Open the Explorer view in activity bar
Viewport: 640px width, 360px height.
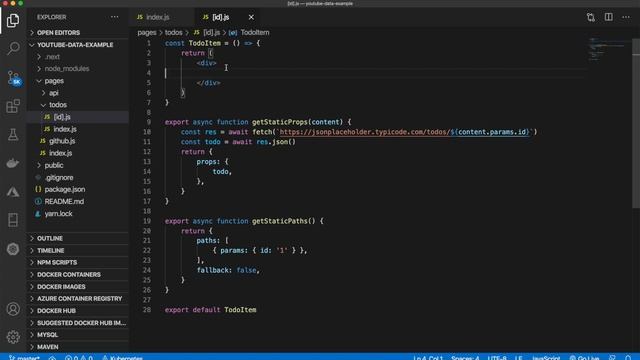pos(13,20)
